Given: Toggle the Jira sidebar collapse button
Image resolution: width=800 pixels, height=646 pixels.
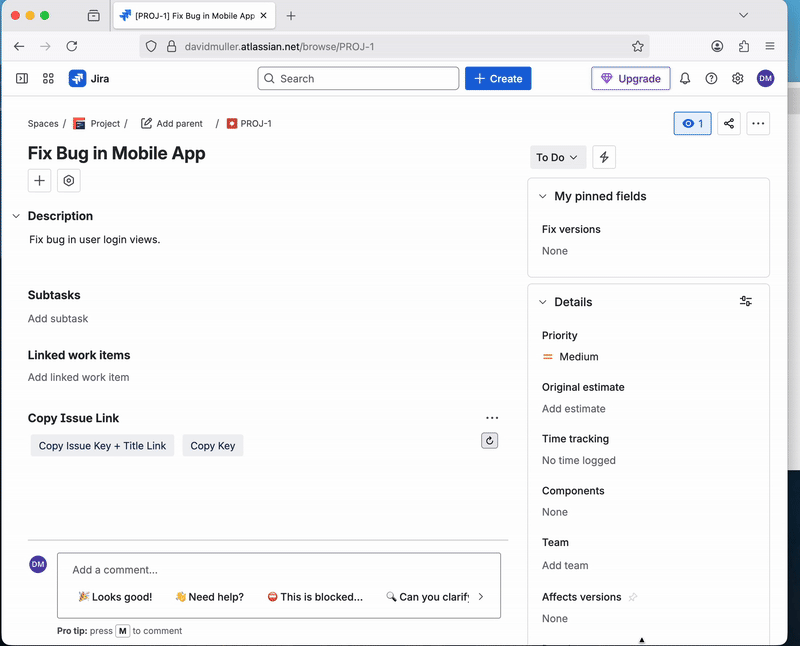Looking at the screenshot, I should pos(22,79).
